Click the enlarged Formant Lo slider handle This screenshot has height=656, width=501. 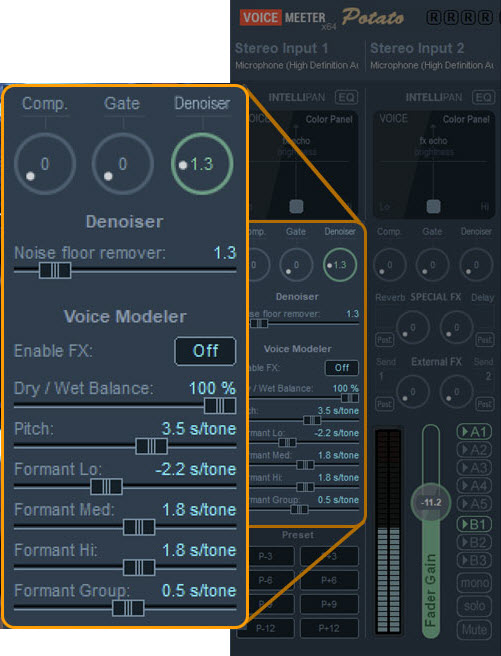[107, 487]
